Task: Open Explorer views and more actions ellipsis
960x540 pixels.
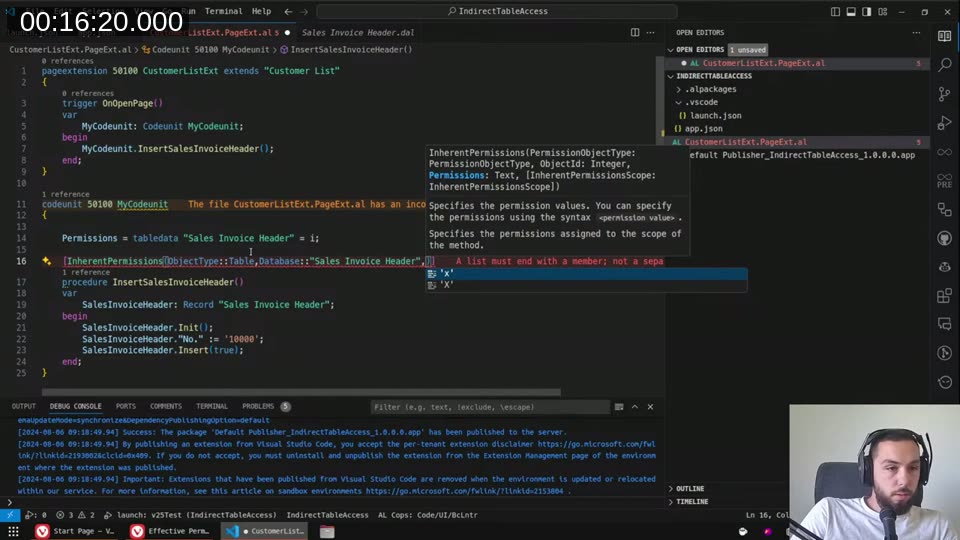Action: [x=916, y=32]
